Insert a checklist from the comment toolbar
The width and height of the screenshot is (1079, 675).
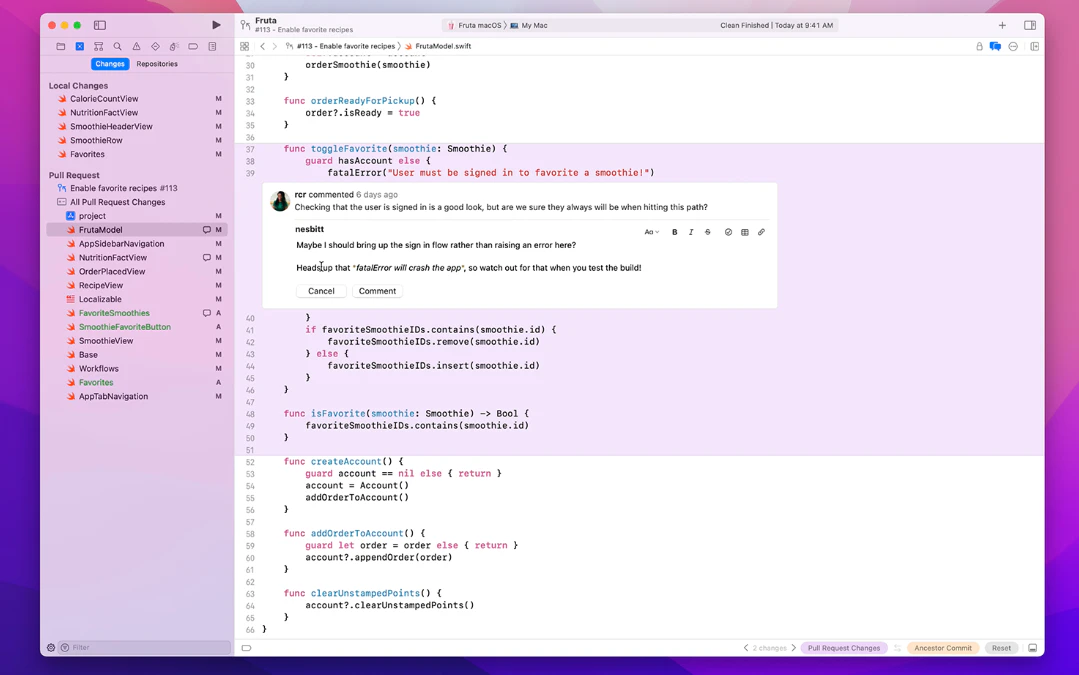[x=728, y=232]
